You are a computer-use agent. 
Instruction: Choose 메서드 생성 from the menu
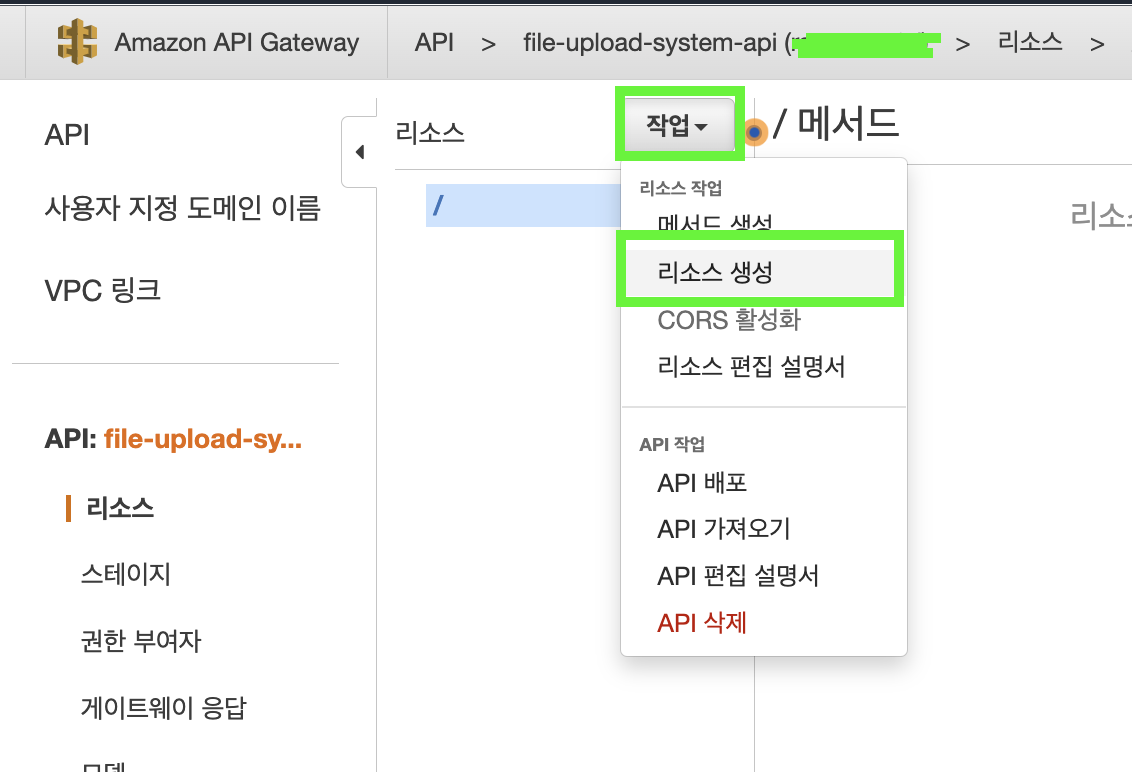[x=715, y=223]
